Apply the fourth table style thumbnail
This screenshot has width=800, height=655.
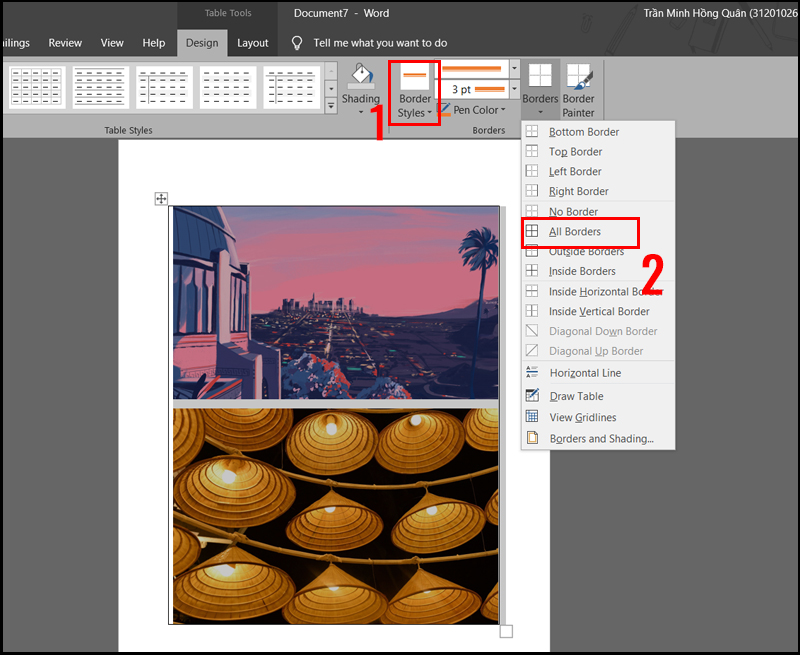[x=228, y=87]
